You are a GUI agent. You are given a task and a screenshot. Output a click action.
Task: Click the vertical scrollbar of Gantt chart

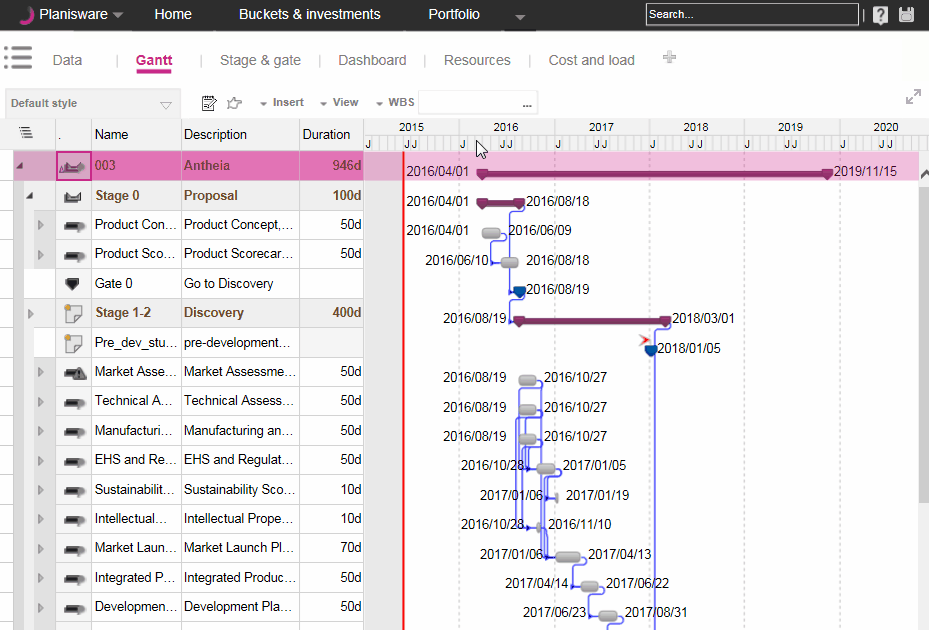[x=924, y=344]
